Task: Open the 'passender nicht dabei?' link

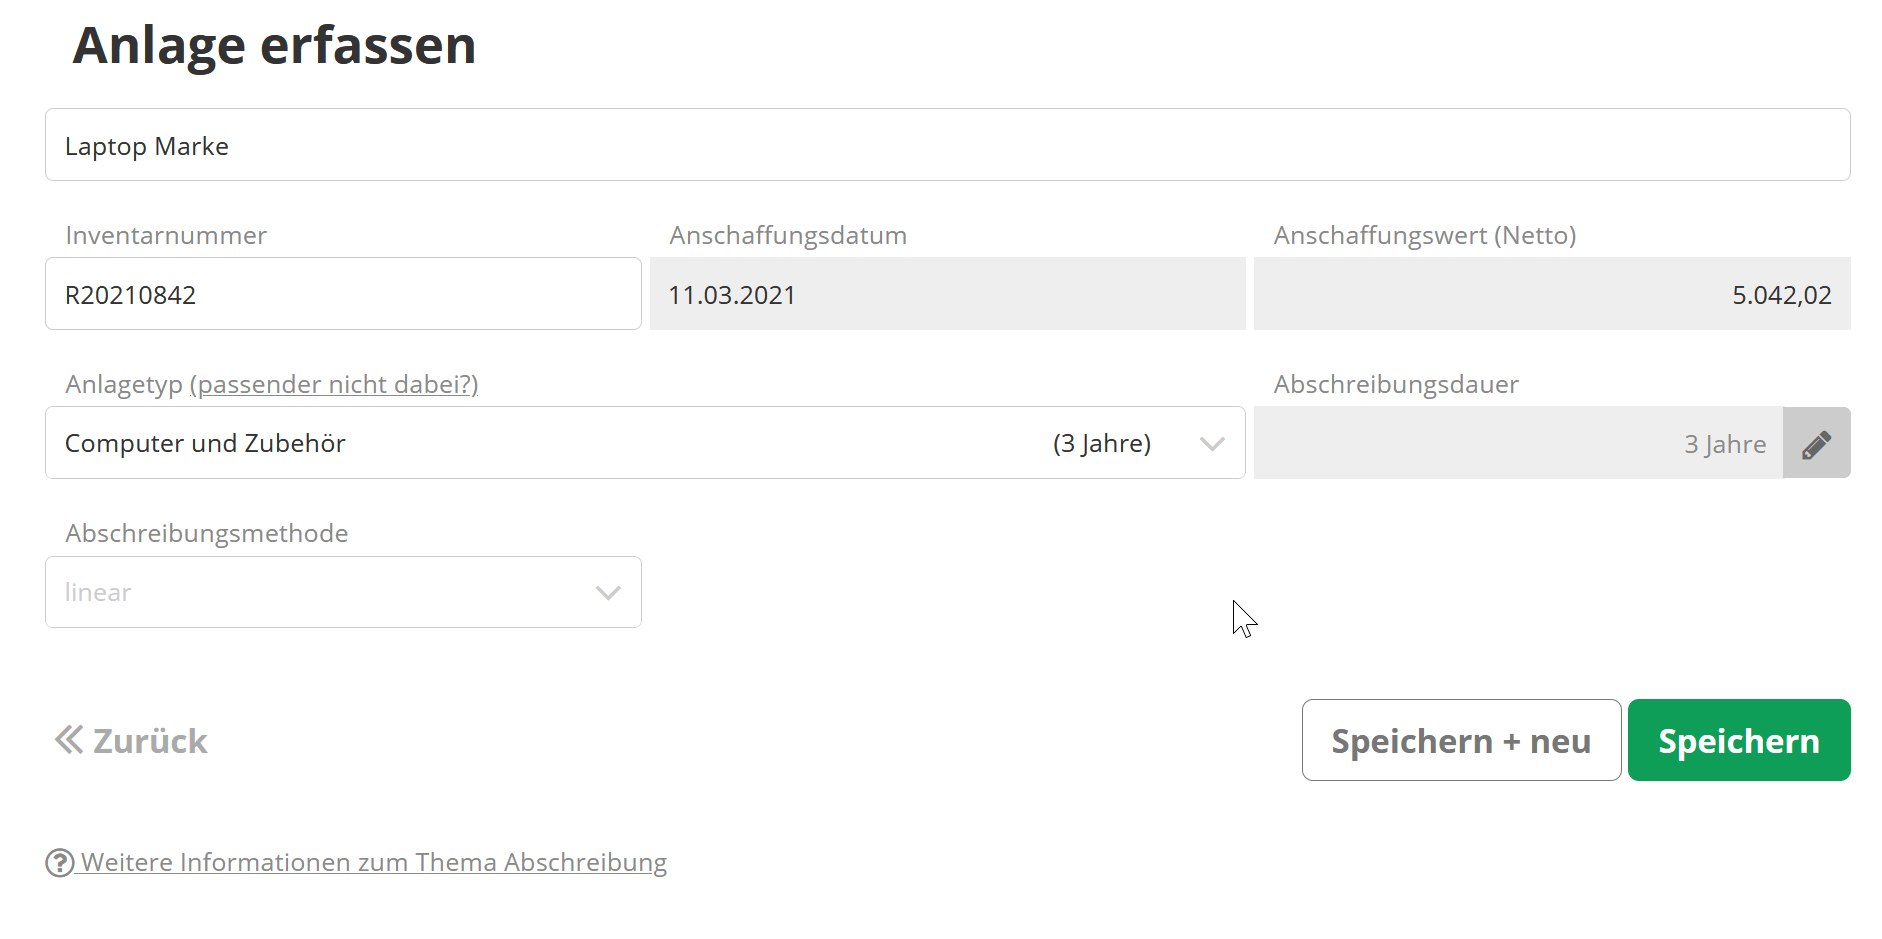Action: coord(334,385)
